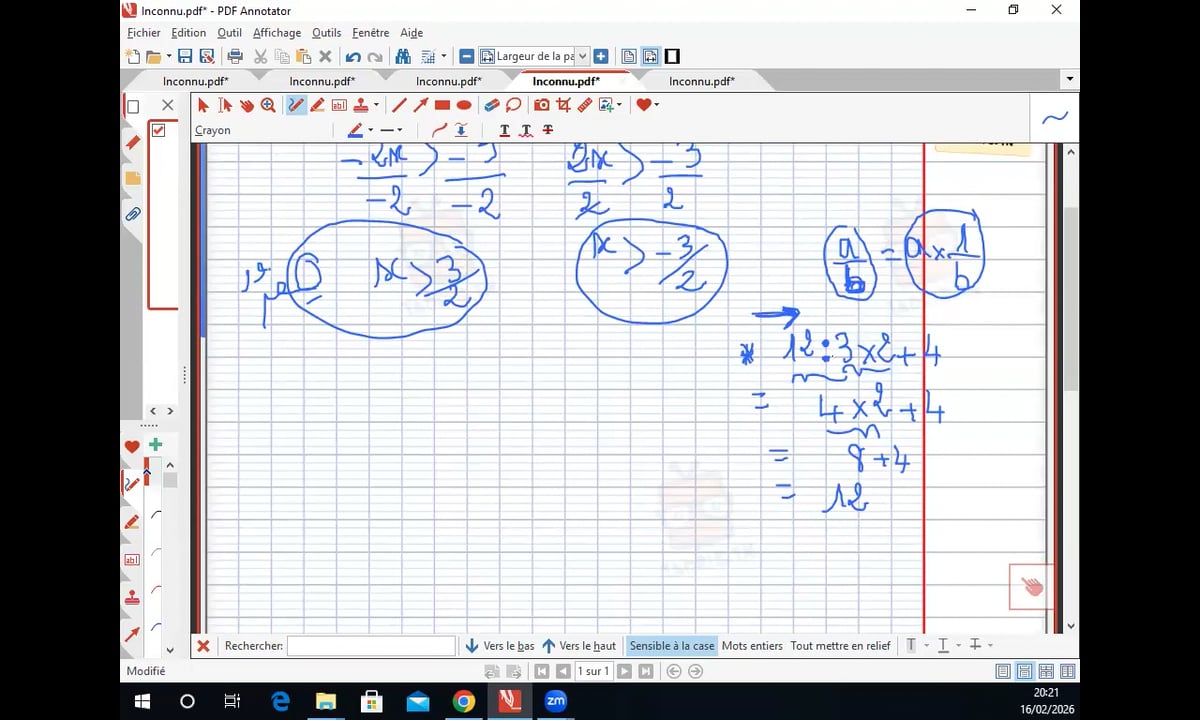Expand the Open file dropdown arrow
The image size is (1200, 720).
[x=169, y=57]
